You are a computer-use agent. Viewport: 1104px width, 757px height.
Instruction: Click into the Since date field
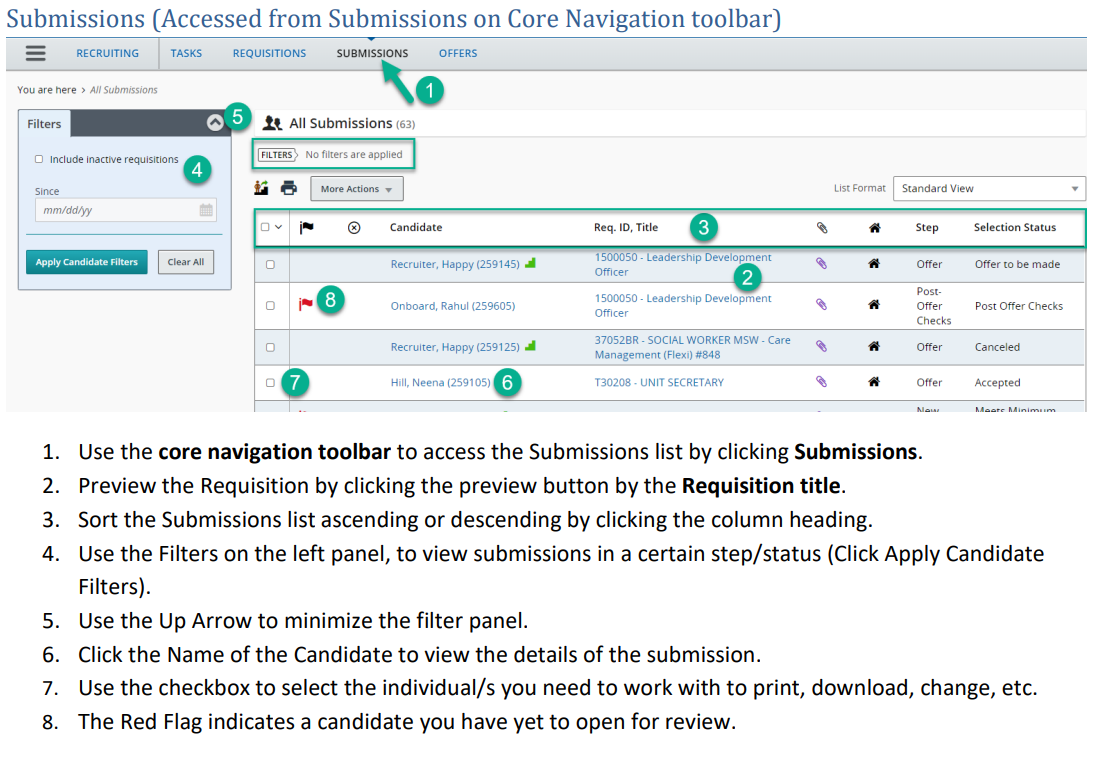coord(125,210)
